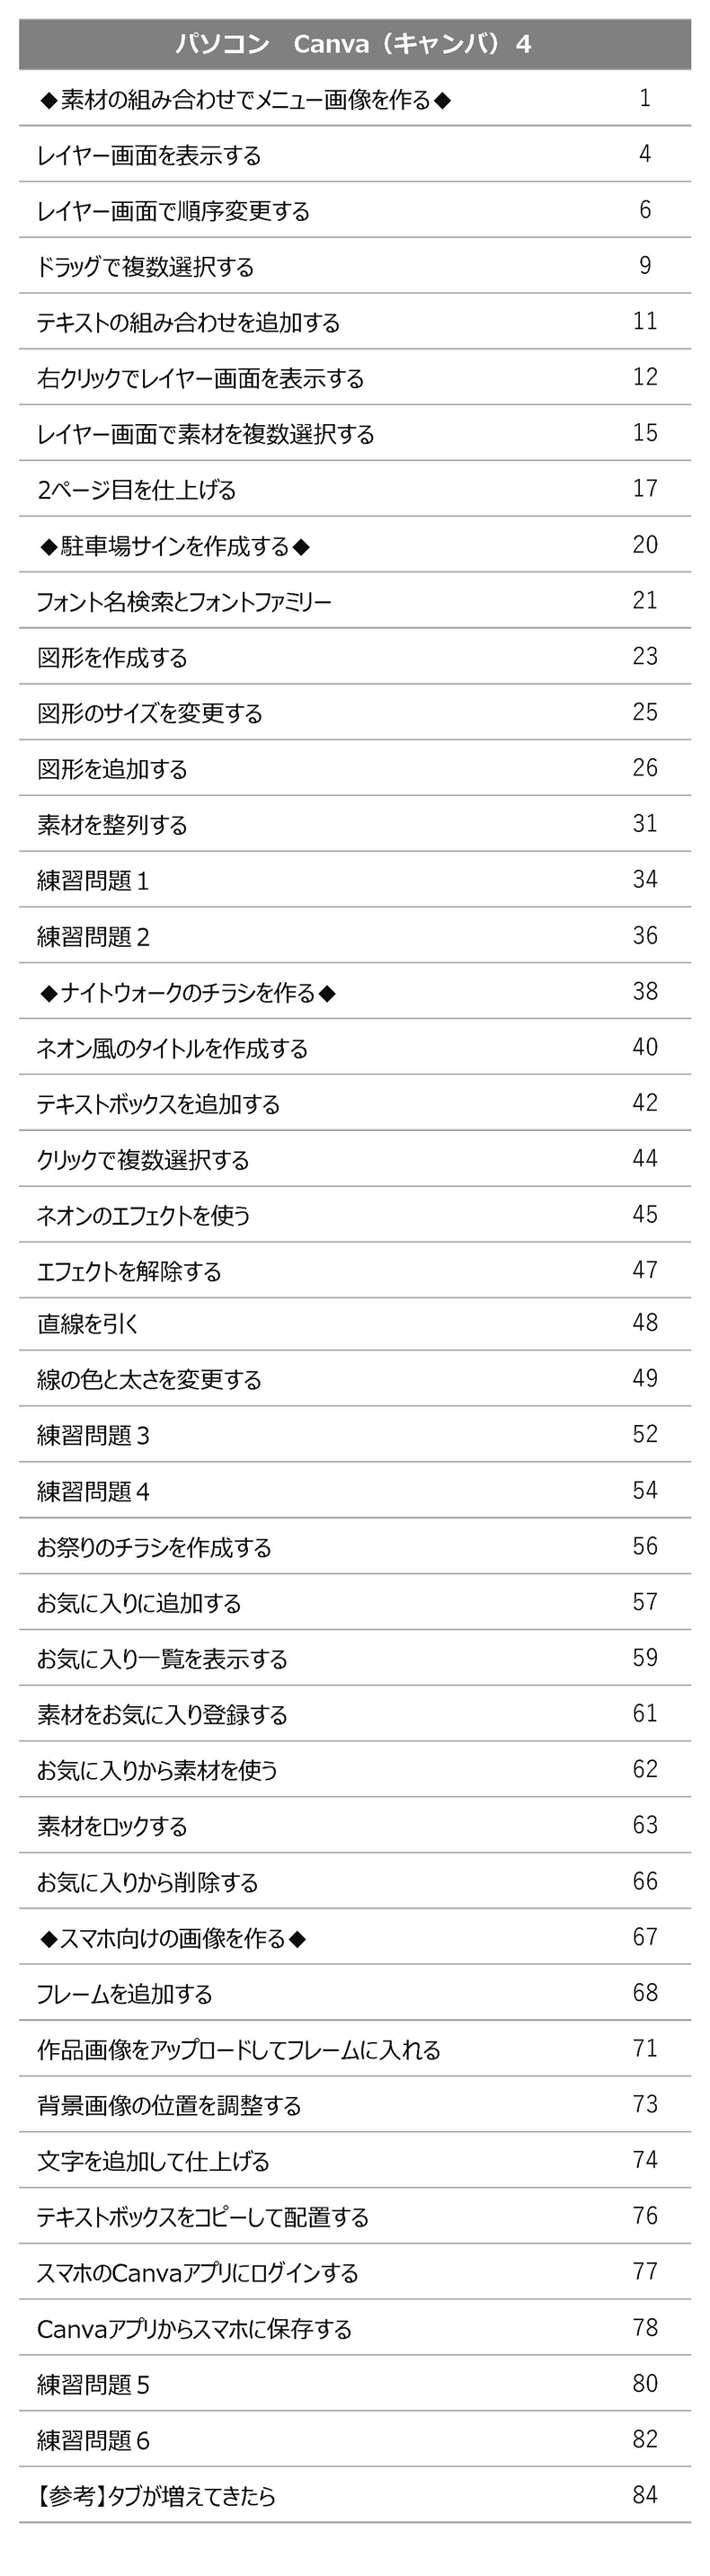Go to 'スマホのCanvaアプリにログインする' entry
Screen dimensions: 710x2576
tap(197, 2274)
